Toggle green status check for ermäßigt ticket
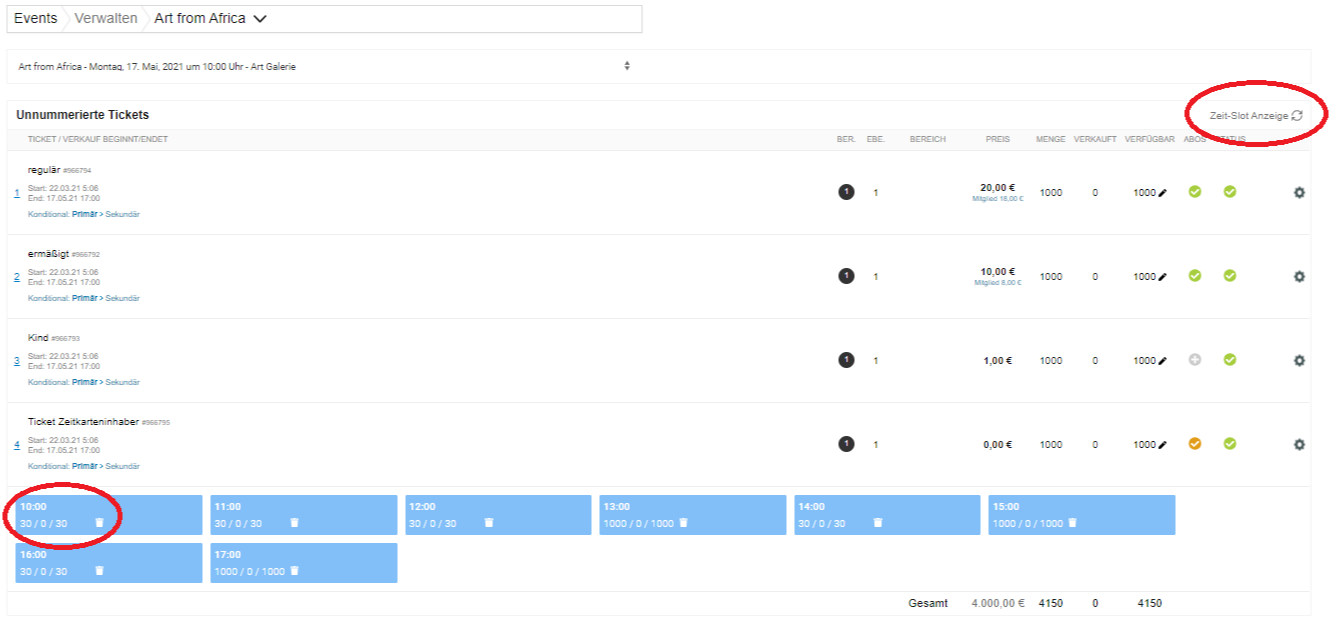The image size is (1333, 644). (1230, 276)
